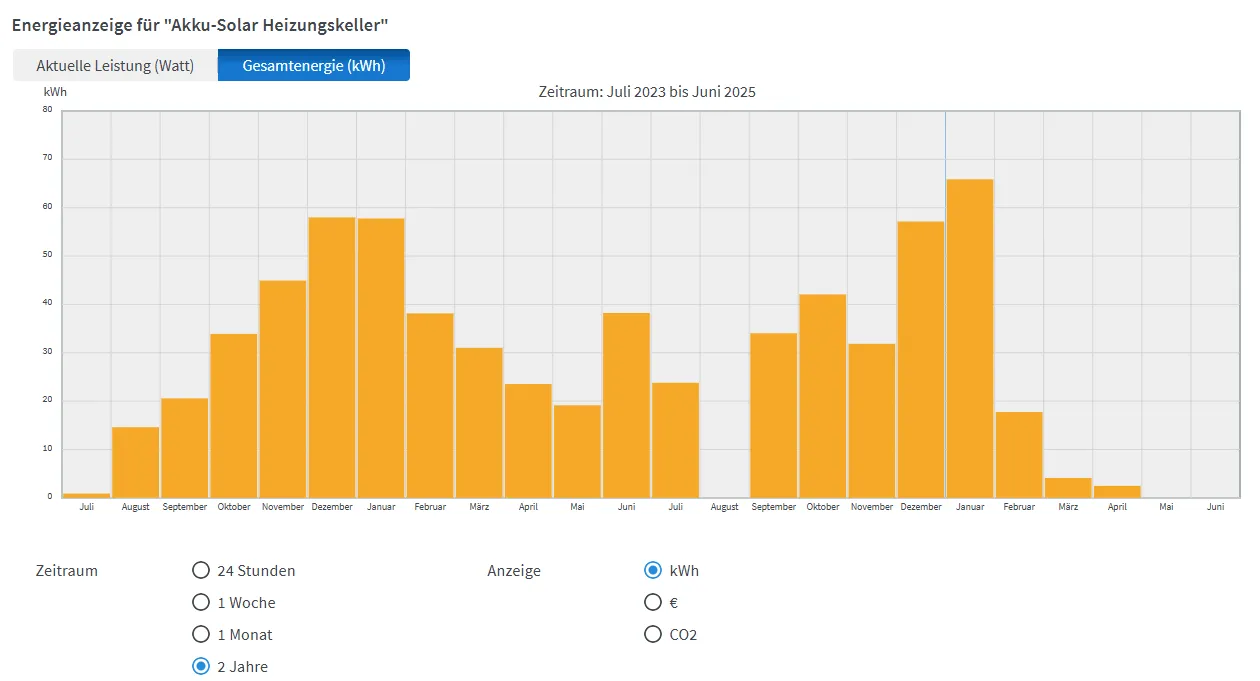Select the second Oktober bar near 42 kWh
Viewport: 1260px width, 681px height.
point(822,396)
